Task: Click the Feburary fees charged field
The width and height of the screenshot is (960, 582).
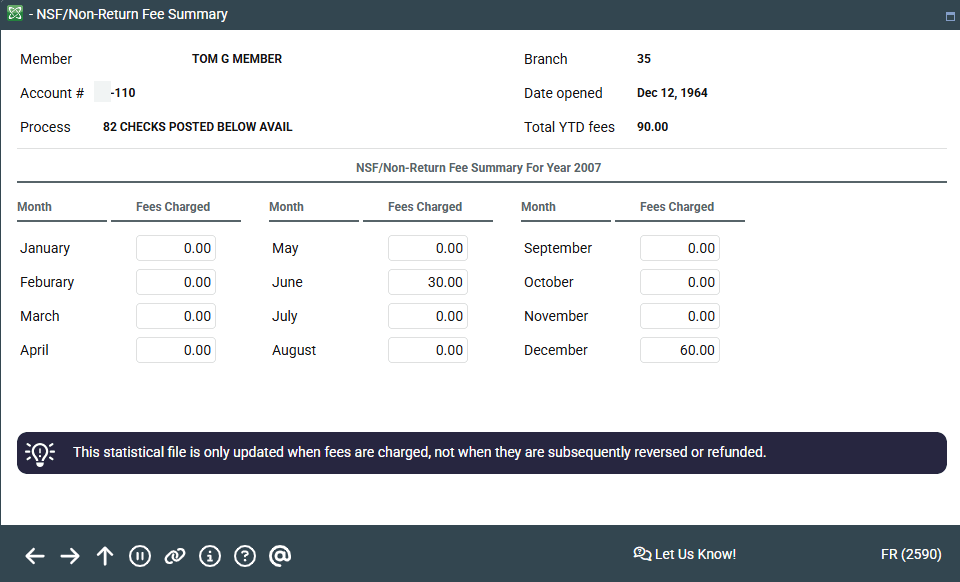Action: coord(176,282)
